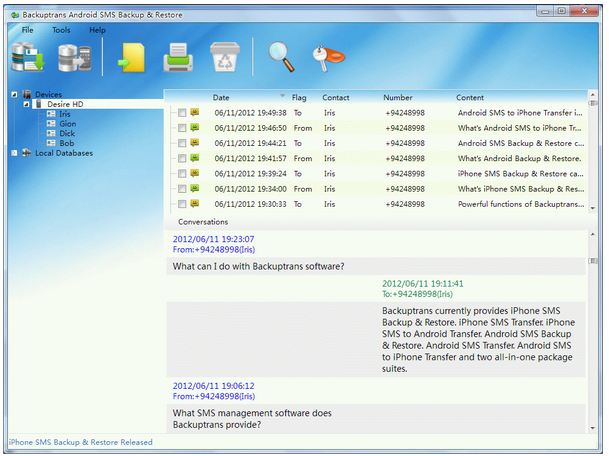
Task: Click the Recycle bin delete toolbar icon
Action: pyautogui.click(x=224, y=57)
